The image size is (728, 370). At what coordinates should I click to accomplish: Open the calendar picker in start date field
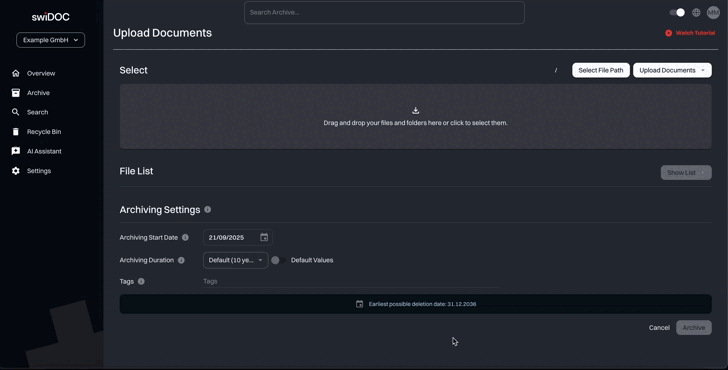[x=264, y=237]
